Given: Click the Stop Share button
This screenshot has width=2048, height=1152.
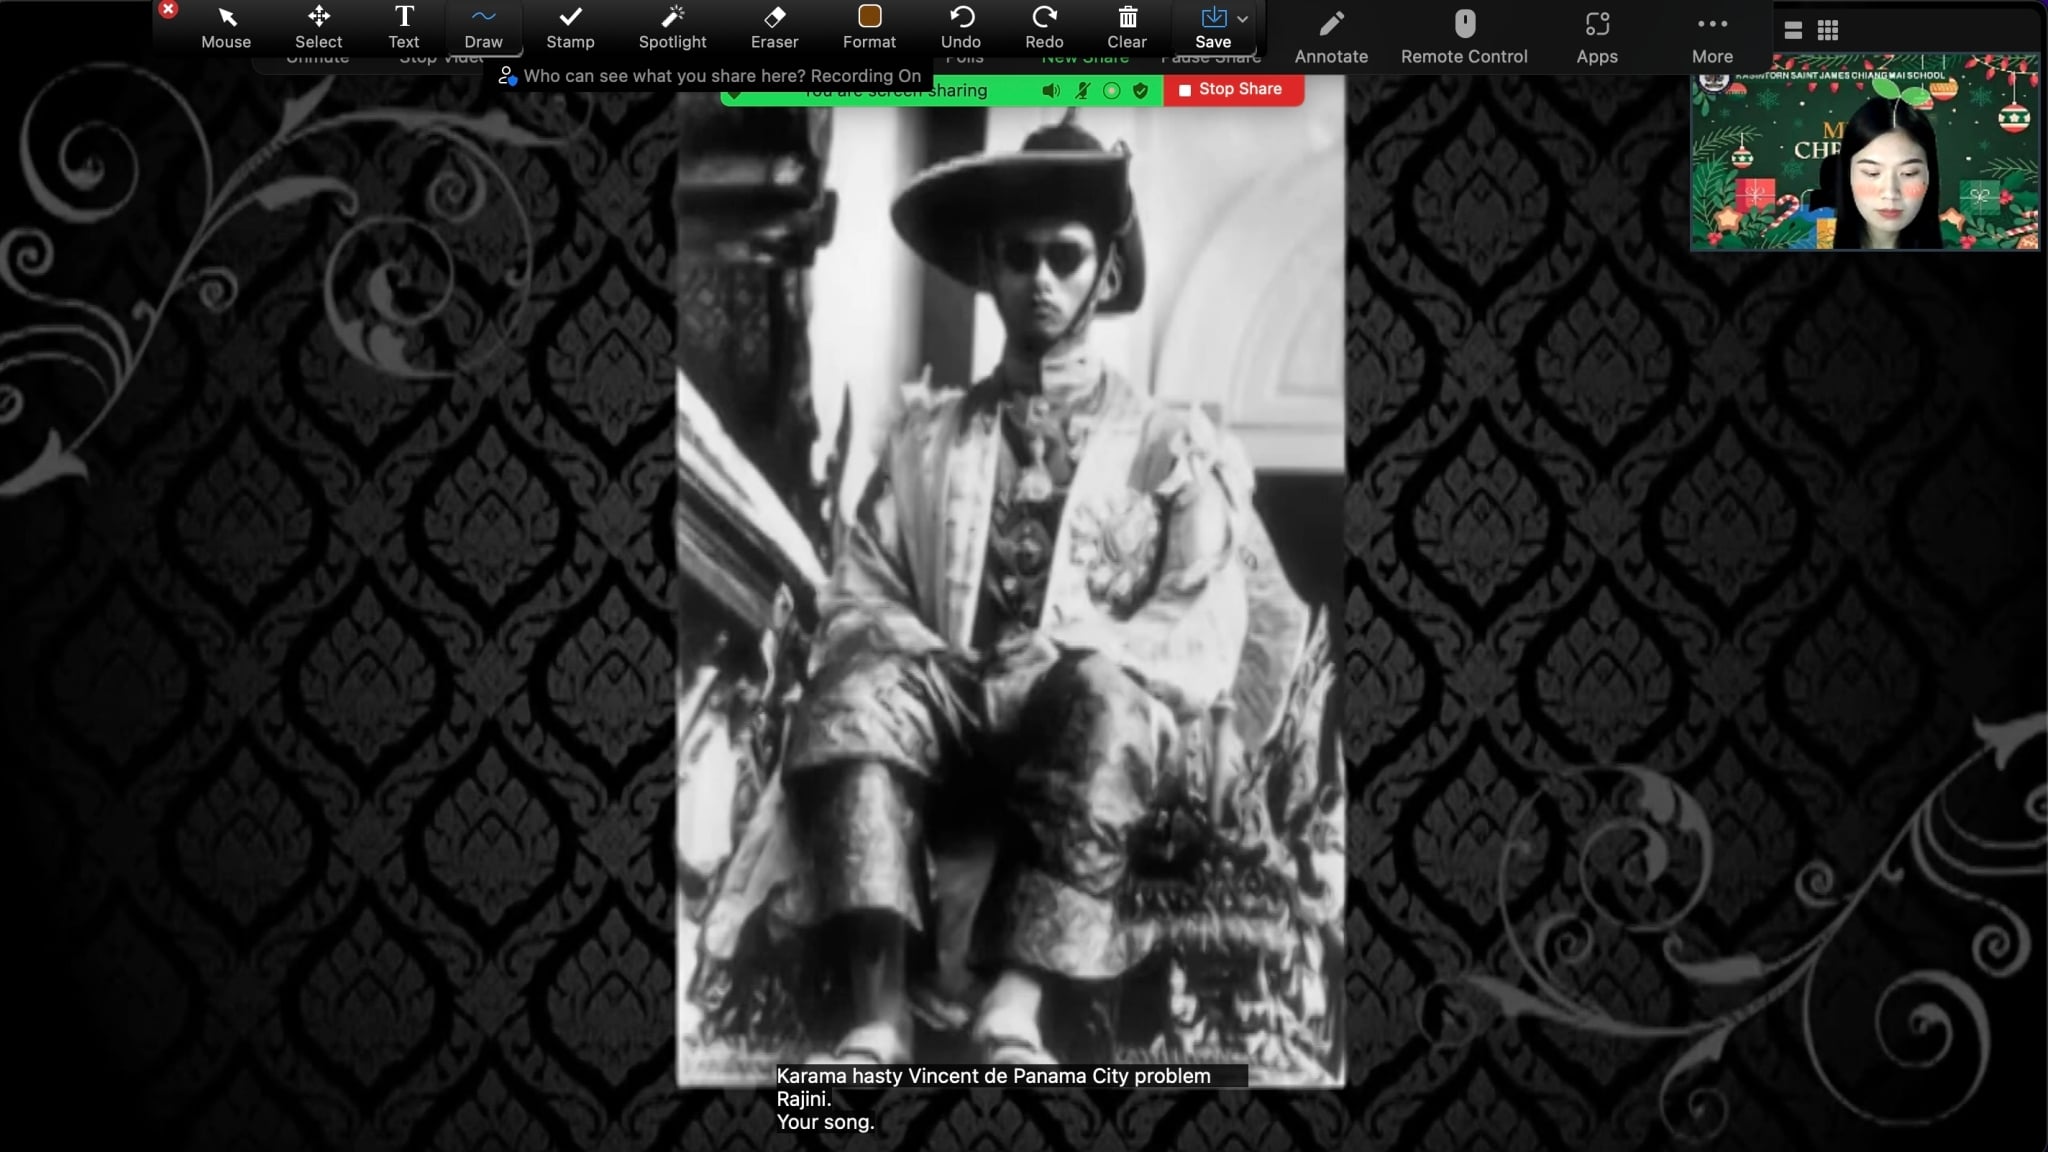Looking at the screenshot, I should pyautogui.click(x=1232, y=89).
